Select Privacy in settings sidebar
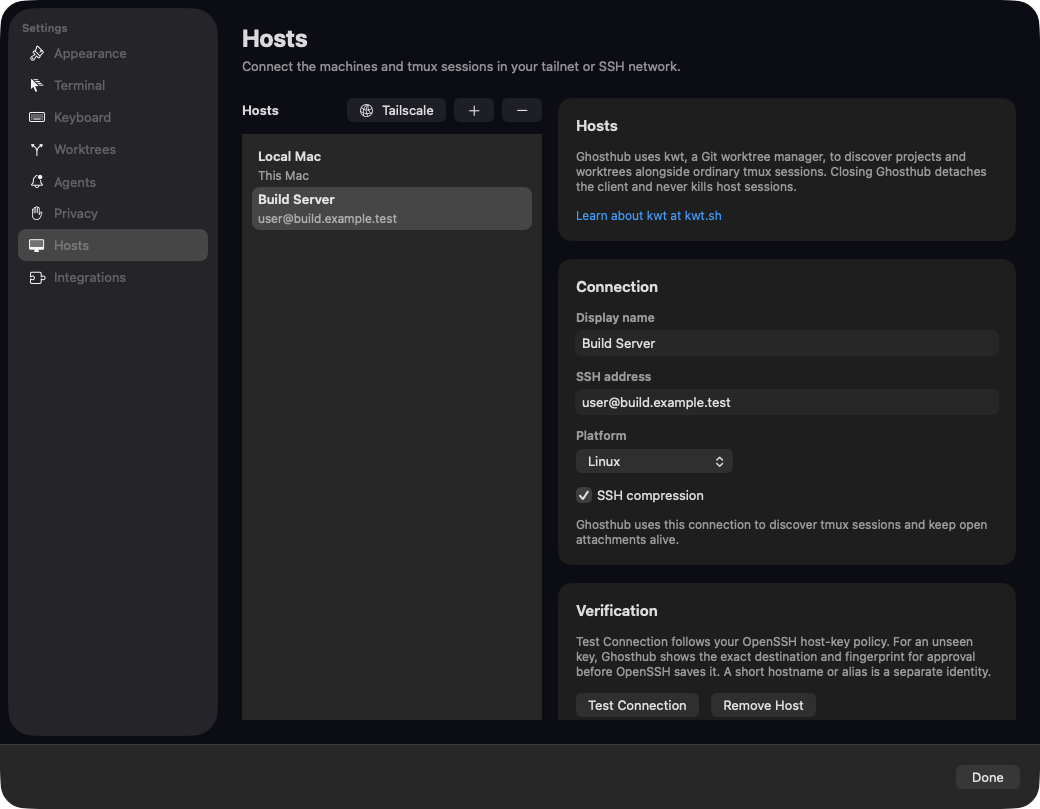The height and width of the screenshot is (809, 1040). click(x=113, y=214)
